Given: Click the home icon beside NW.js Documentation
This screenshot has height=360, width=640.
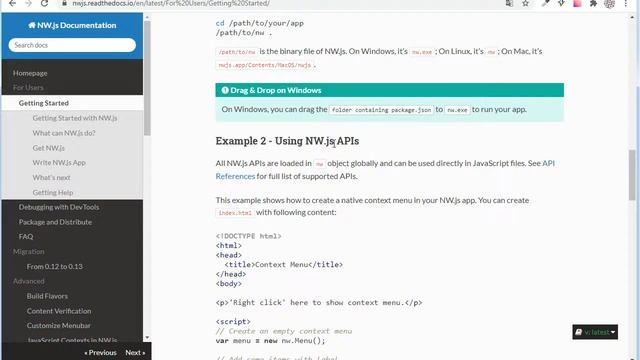Looking at the screenshot, I should (x=32, y=25).
